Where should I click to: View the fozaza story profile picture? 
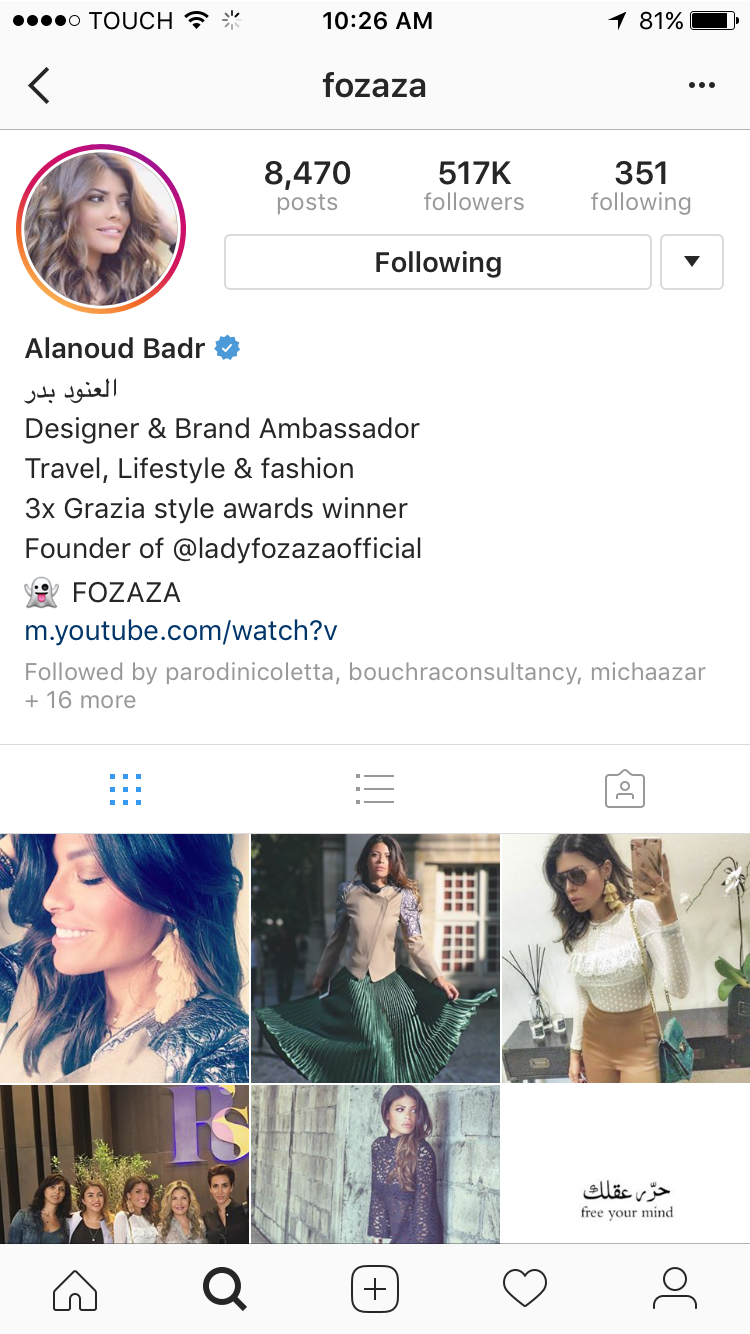click(101, 229)
